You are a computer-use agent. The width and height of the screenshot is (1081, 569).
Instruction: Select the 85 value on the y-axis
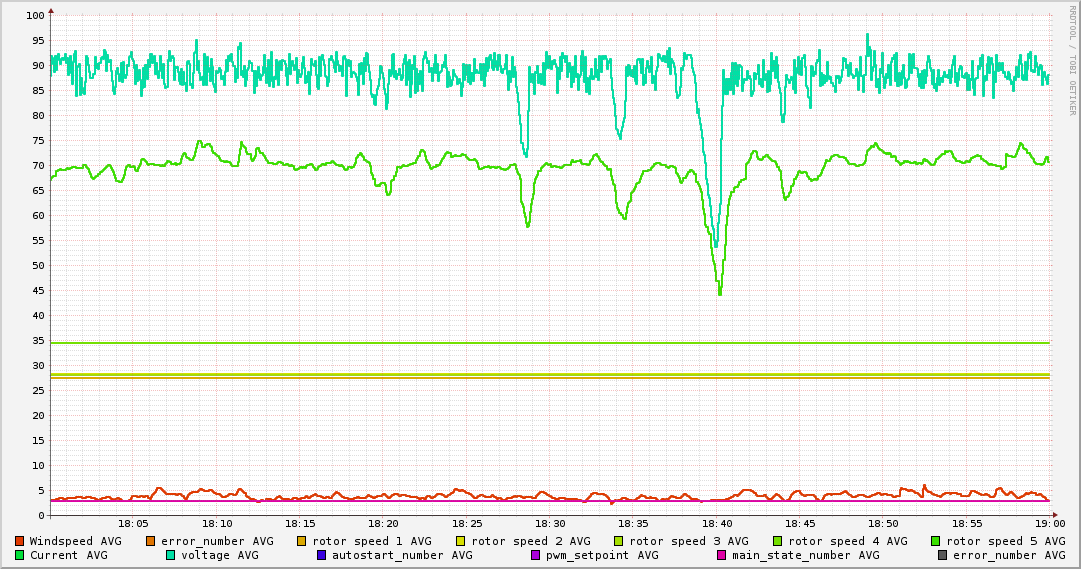coord(38,90)
